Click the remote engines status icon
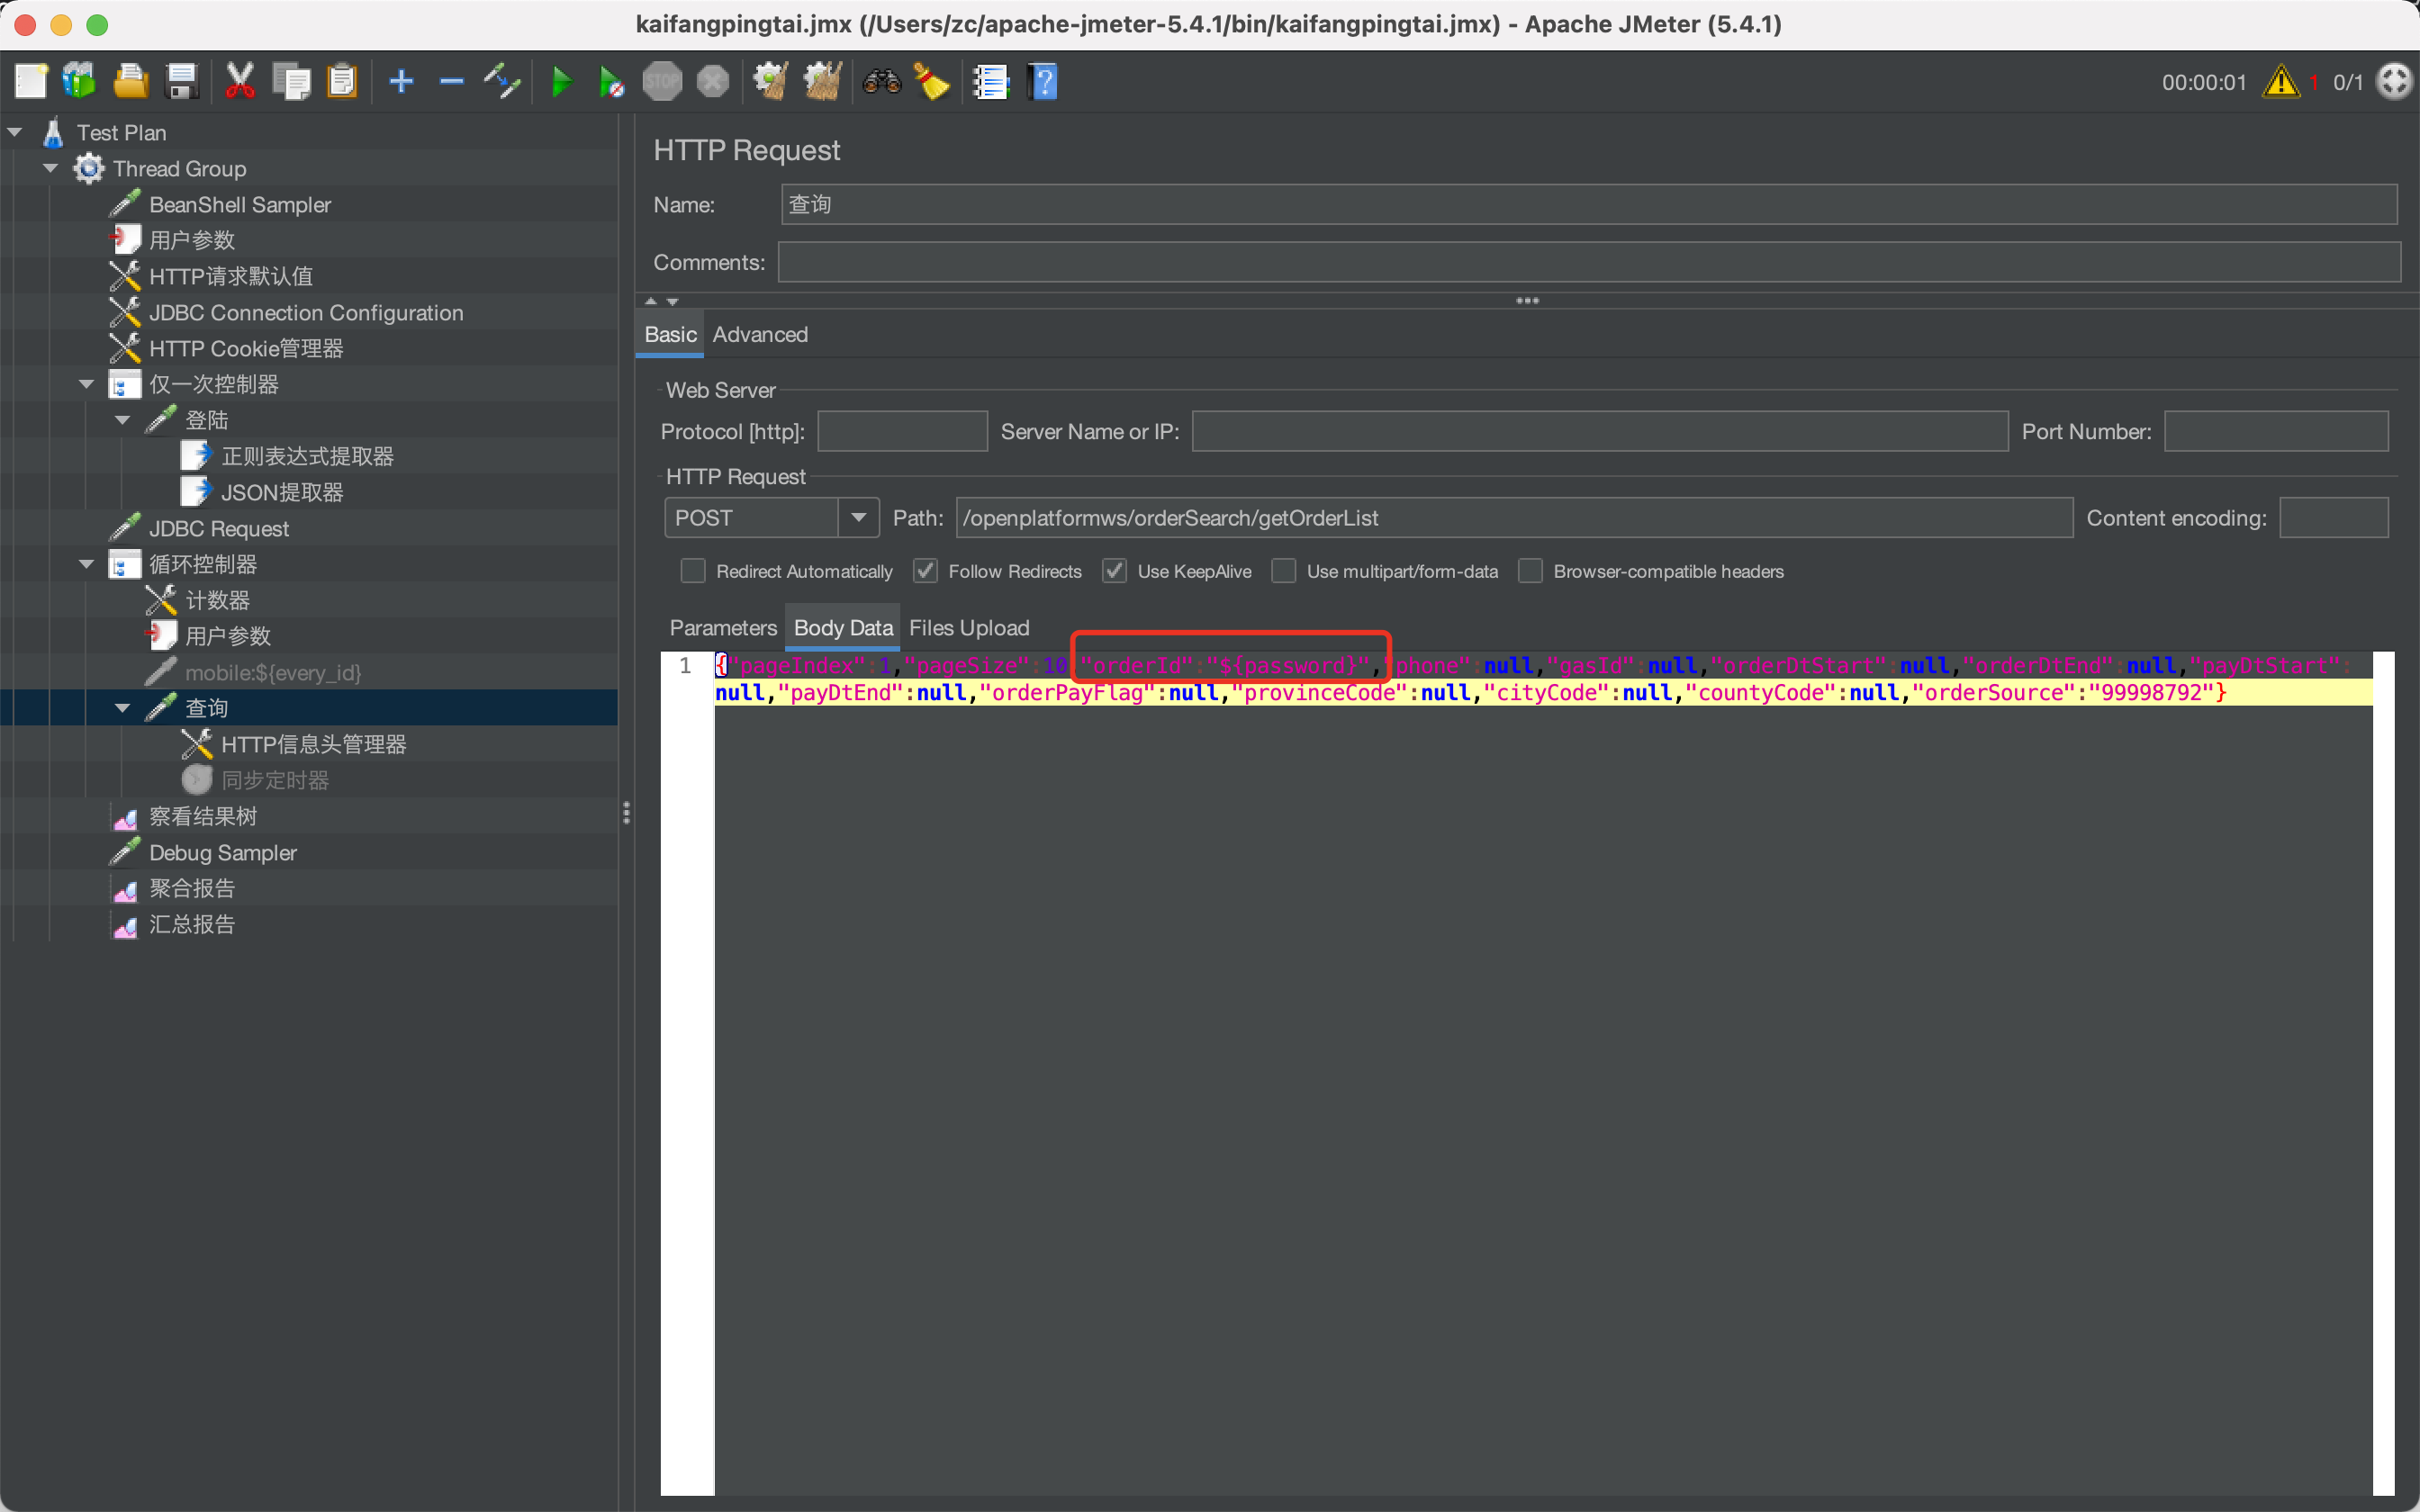 [x=2394, y=81]
